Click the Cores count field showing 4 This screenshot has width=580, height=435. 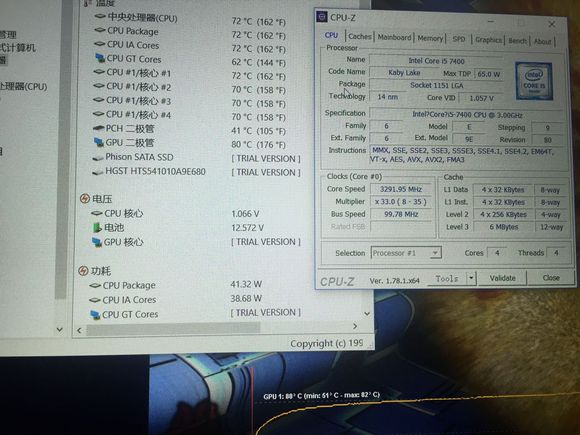click(x=497, y=253)
